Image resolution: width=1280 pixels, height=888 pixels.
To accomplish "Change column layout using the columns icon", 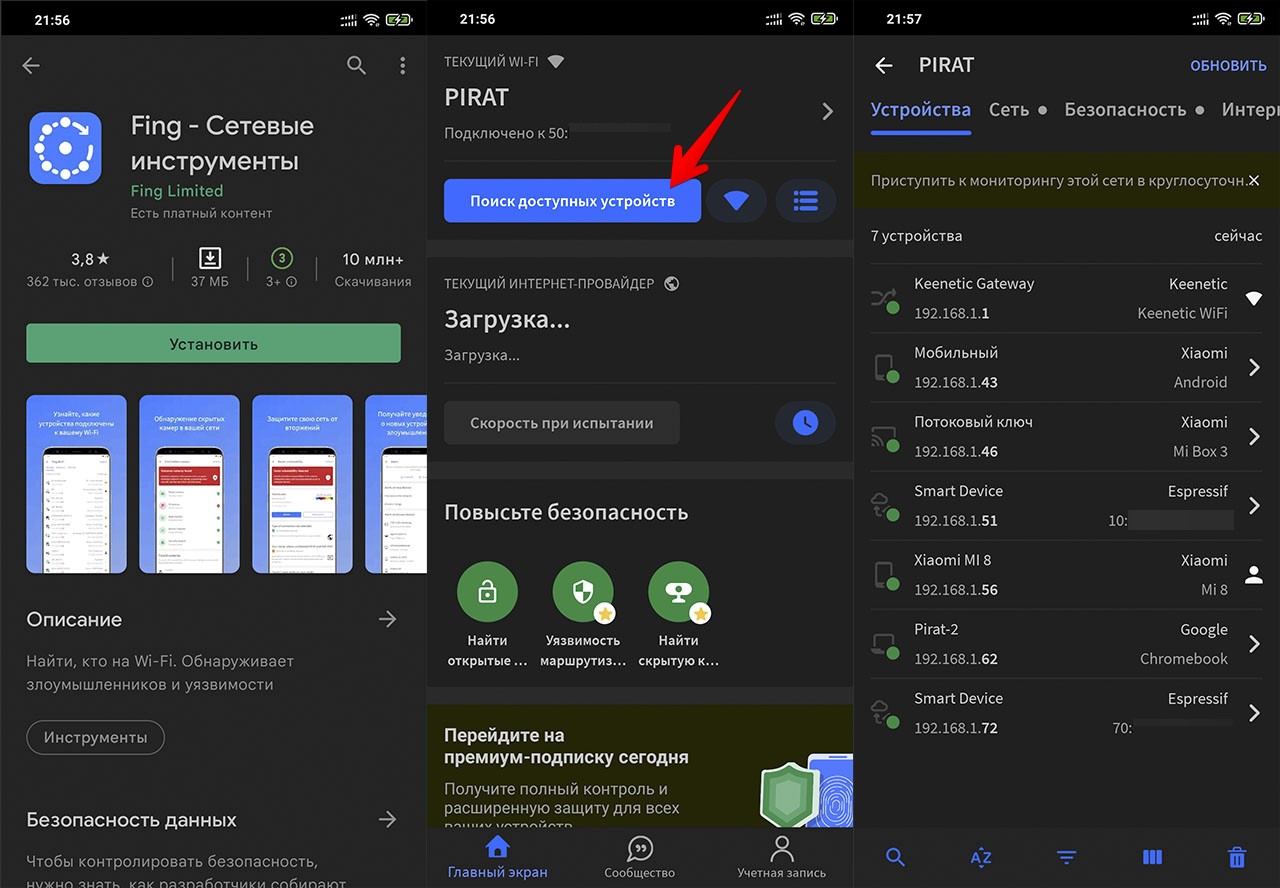I will [x=1152, y=857].
